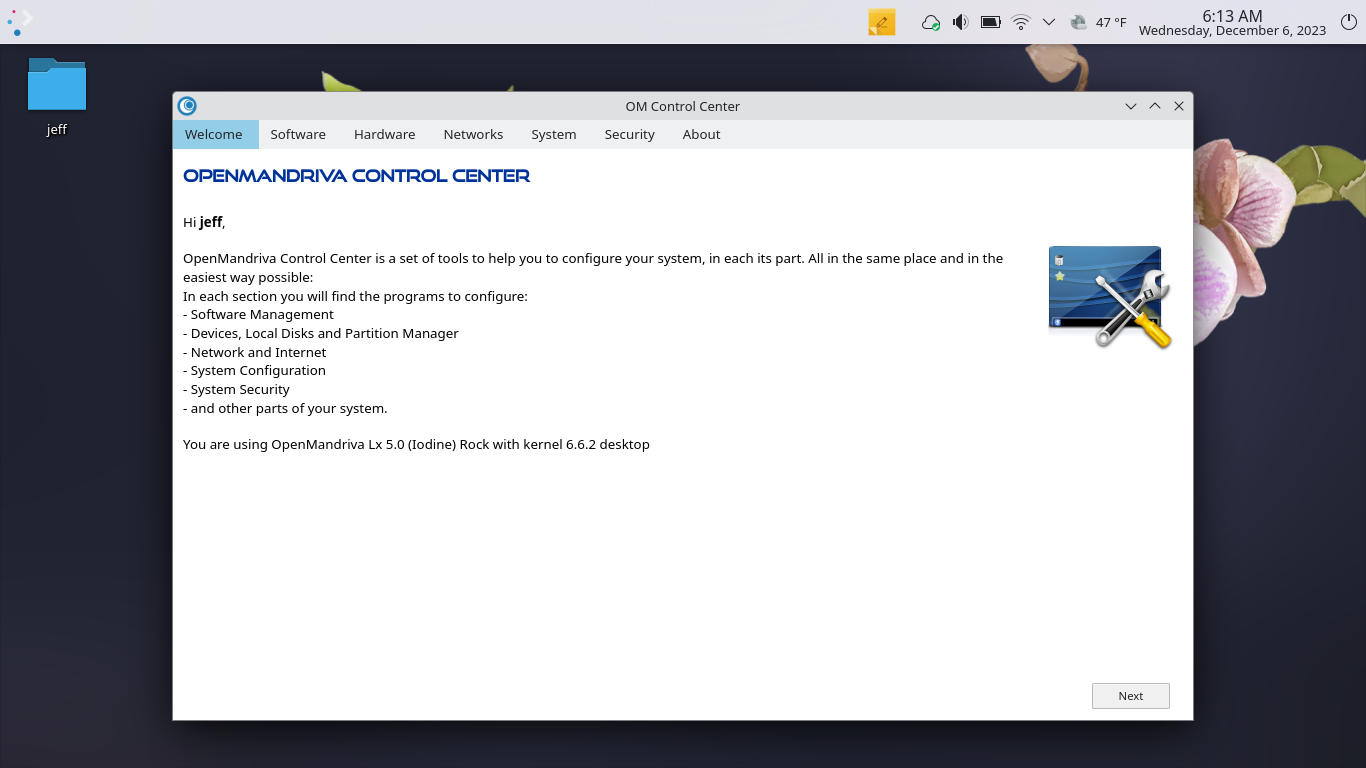The height and width of the screenshot is (768, 1366).
Task: Open the Software tab
Action: point(298,134)
